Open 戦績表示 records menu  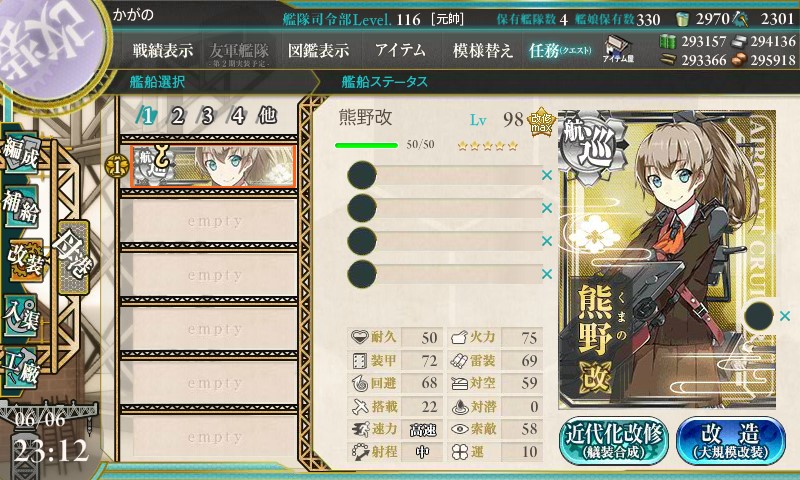pyautogui.click(x=163, y=50)
